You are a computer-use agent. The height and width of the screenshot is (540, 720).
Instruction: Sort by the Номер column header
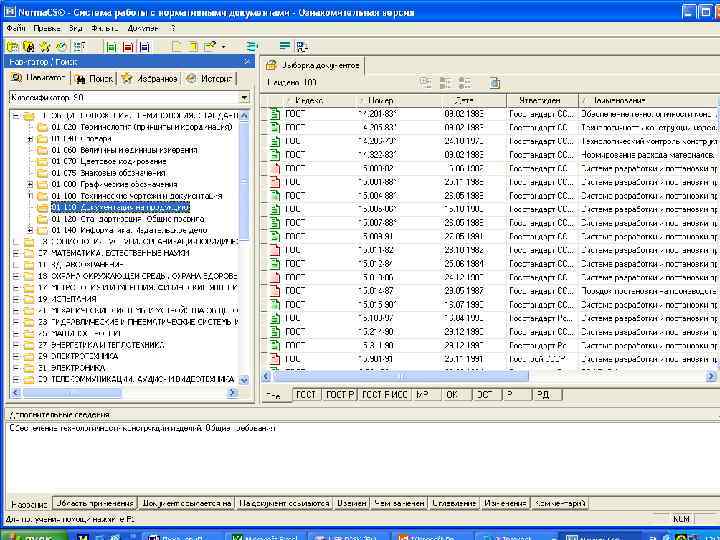[398, 101]
